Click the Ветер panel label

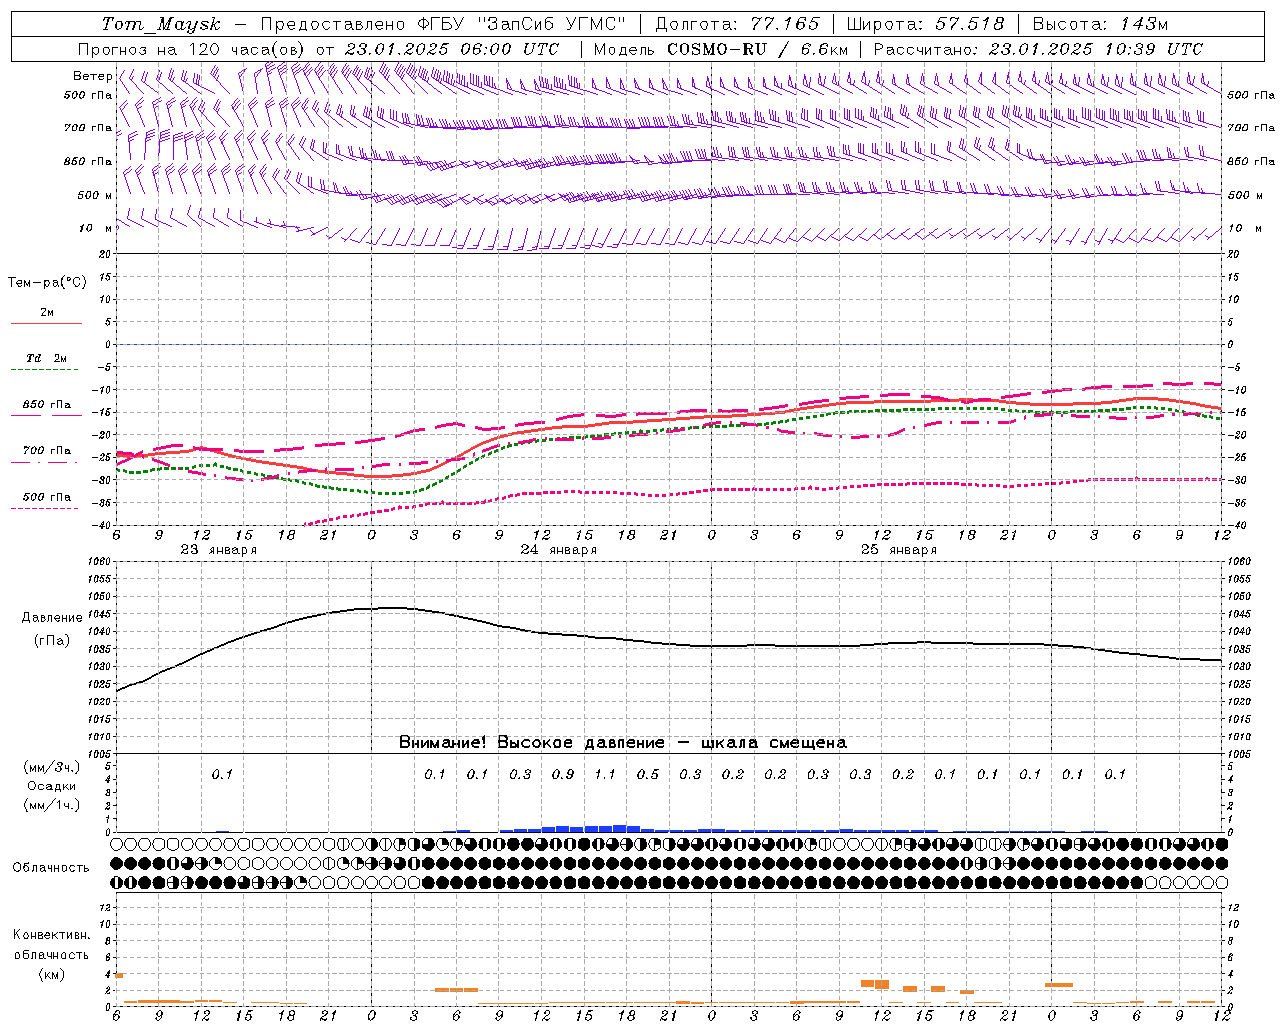[92, 76]
